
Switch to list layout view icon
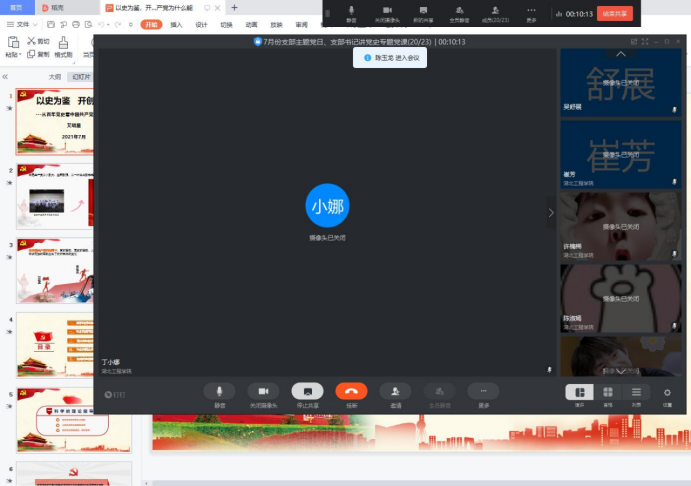click(636, 392)
